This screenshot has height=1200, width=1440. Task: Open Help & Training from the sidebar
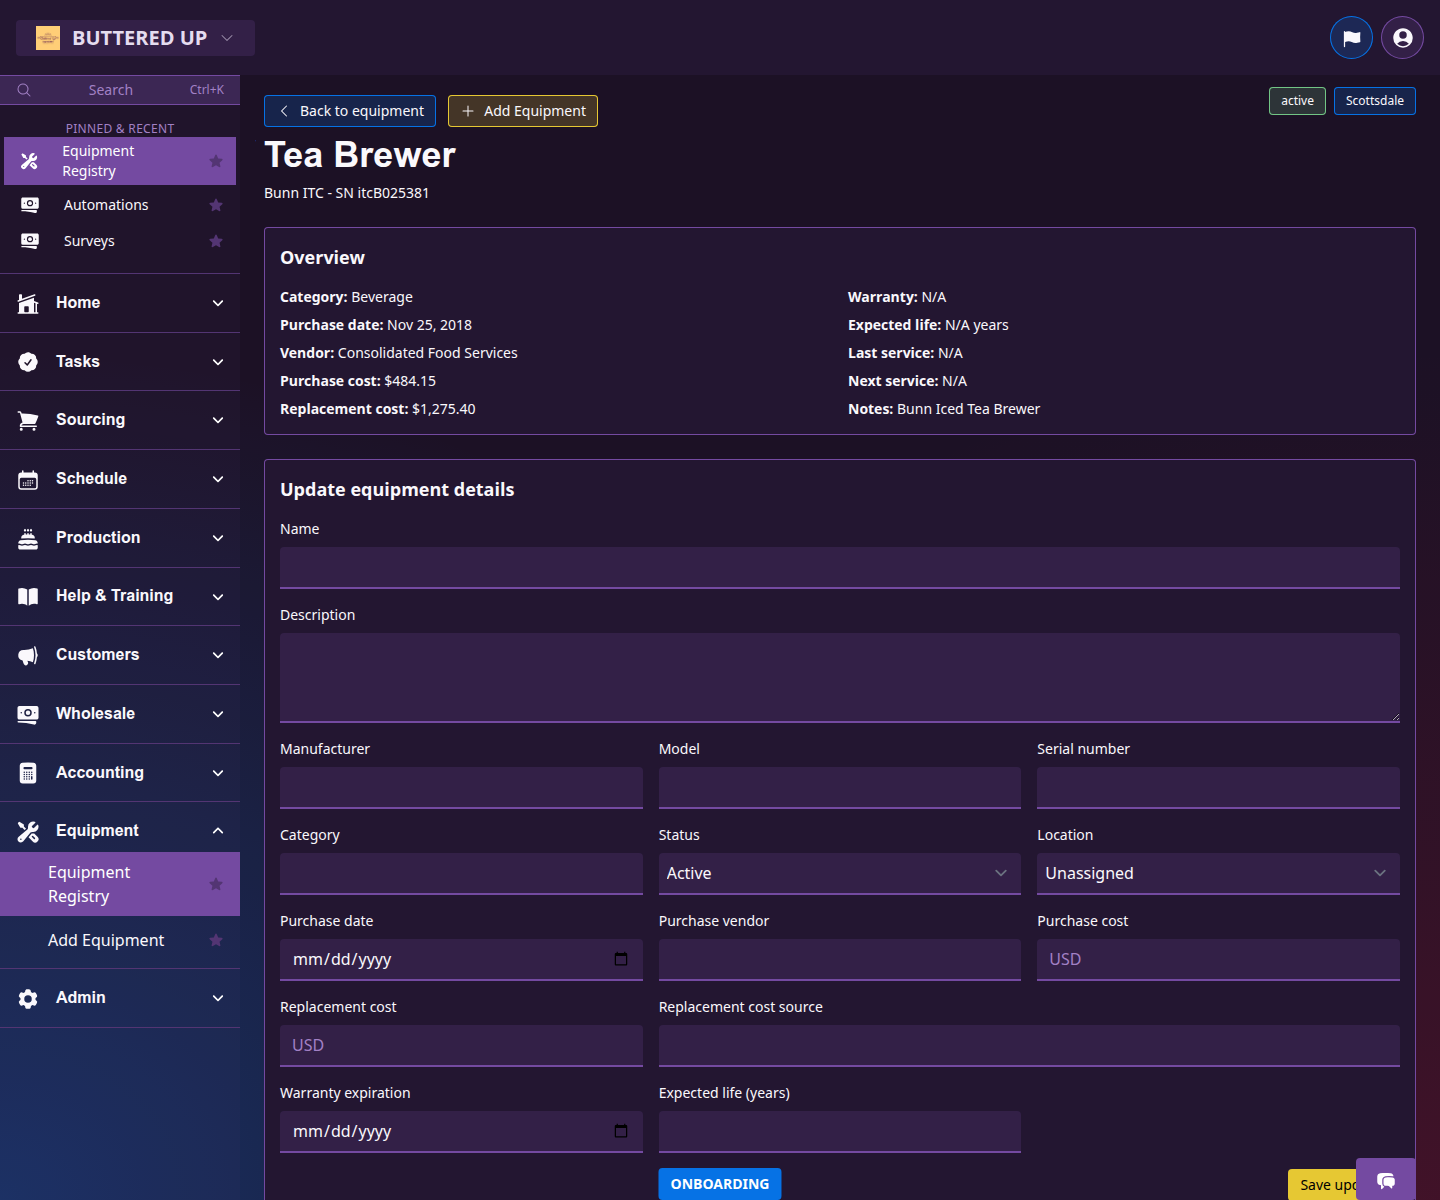tap(113, 595)
